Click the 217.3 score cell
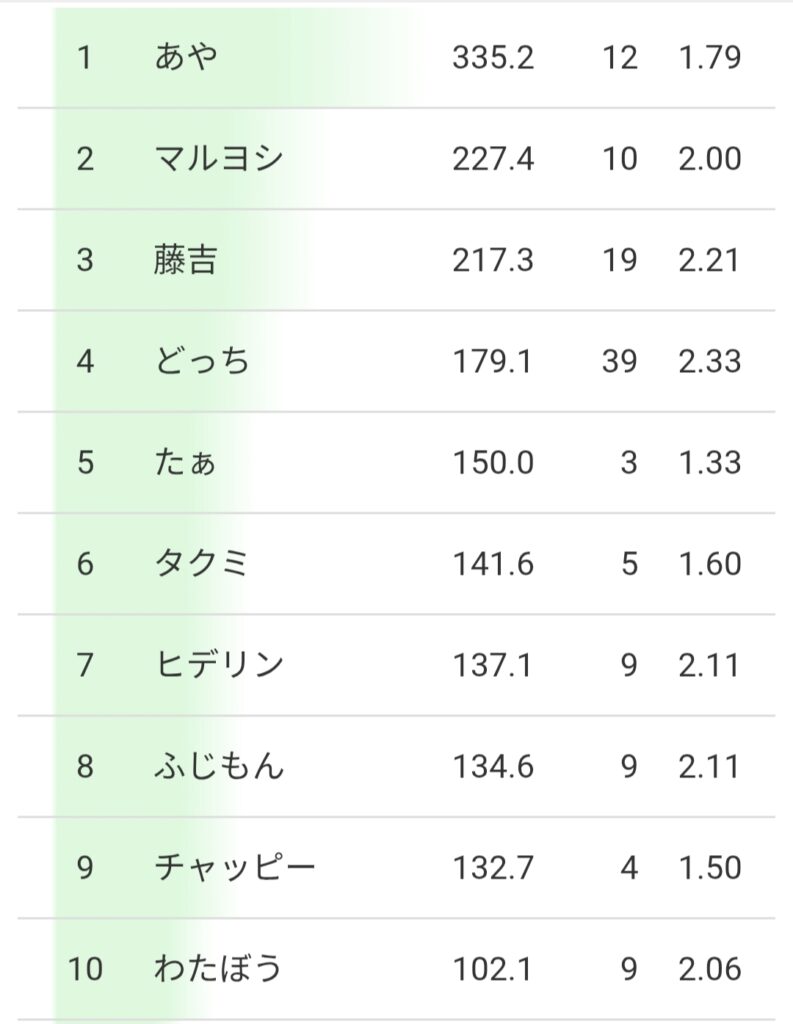 [493, 260]
